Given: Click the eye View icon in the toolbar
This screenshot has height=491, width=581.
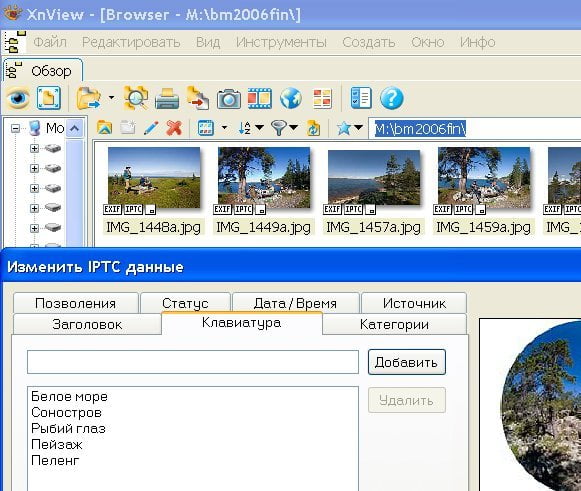Looking at the screenshot, I should 18,98.
